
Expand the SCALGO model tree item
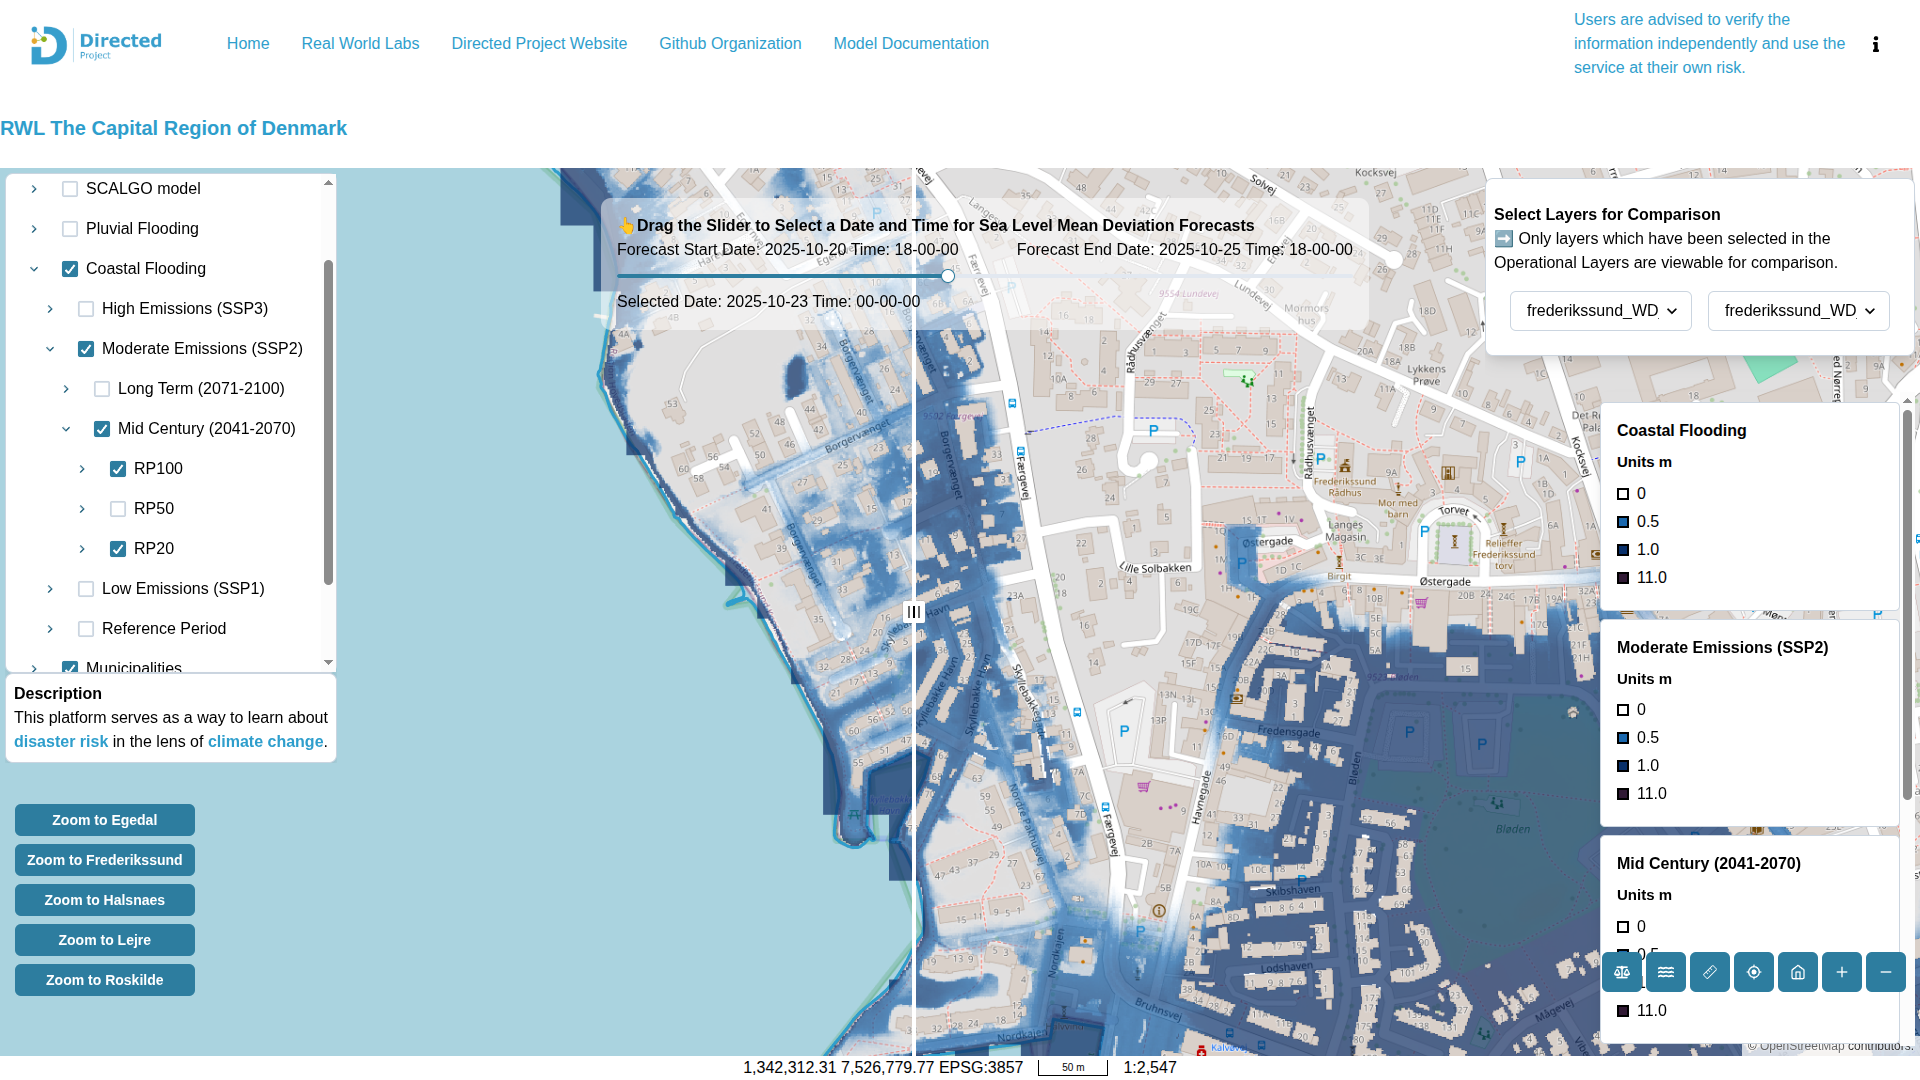(34, 188)
